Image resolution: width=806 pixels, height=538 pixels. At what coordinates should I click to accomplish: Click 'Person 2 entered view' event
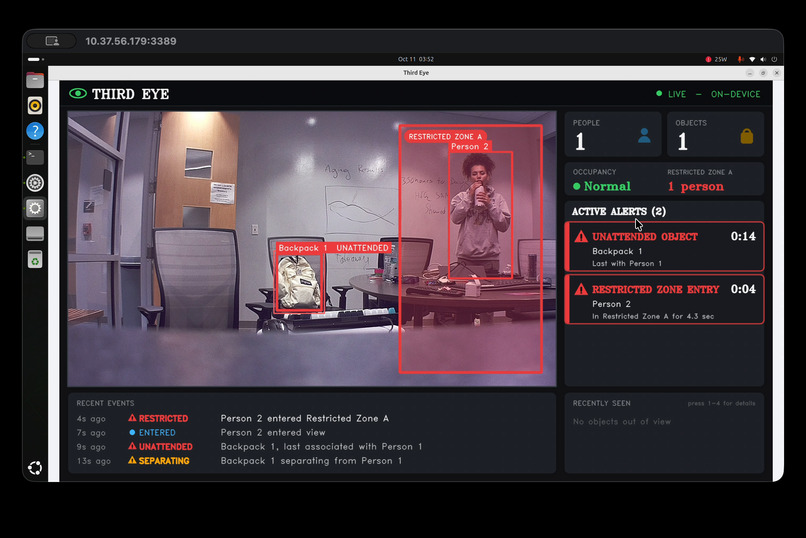[x=273, y=433]
